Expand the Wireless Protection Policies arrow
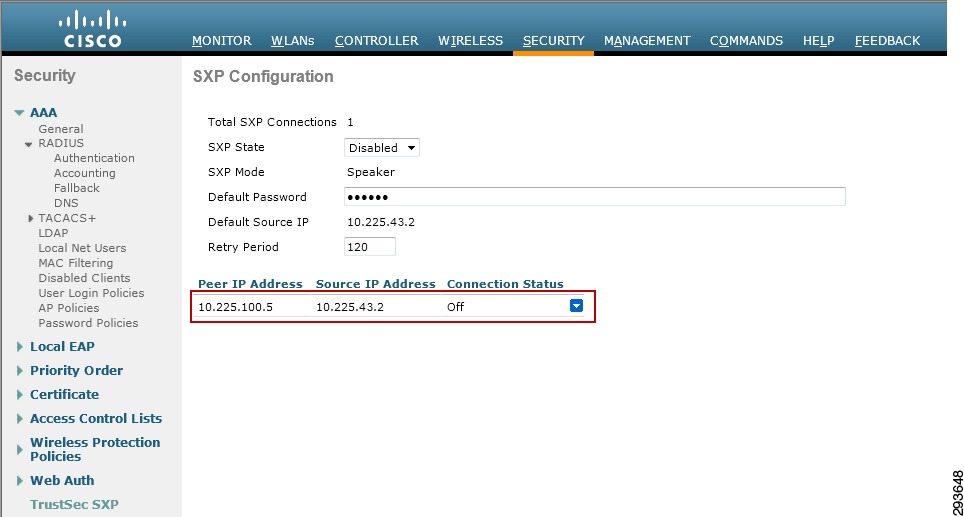 click(20, 450)
